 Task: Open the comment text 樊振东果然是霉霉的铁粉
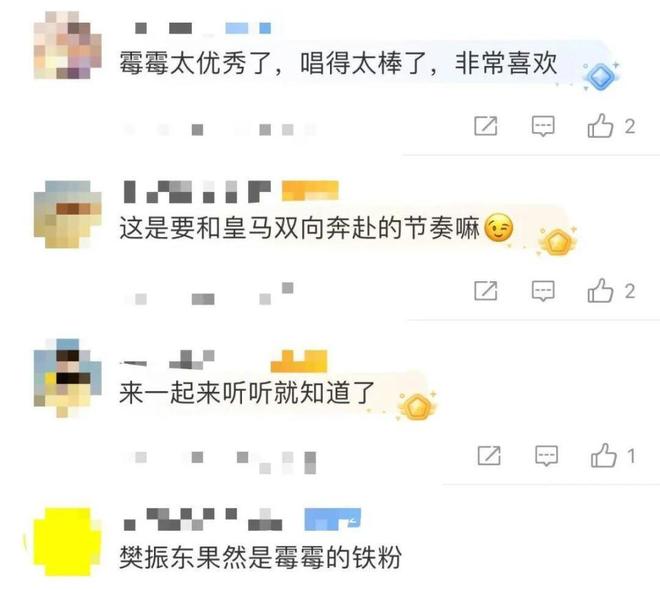coord(261,558)
